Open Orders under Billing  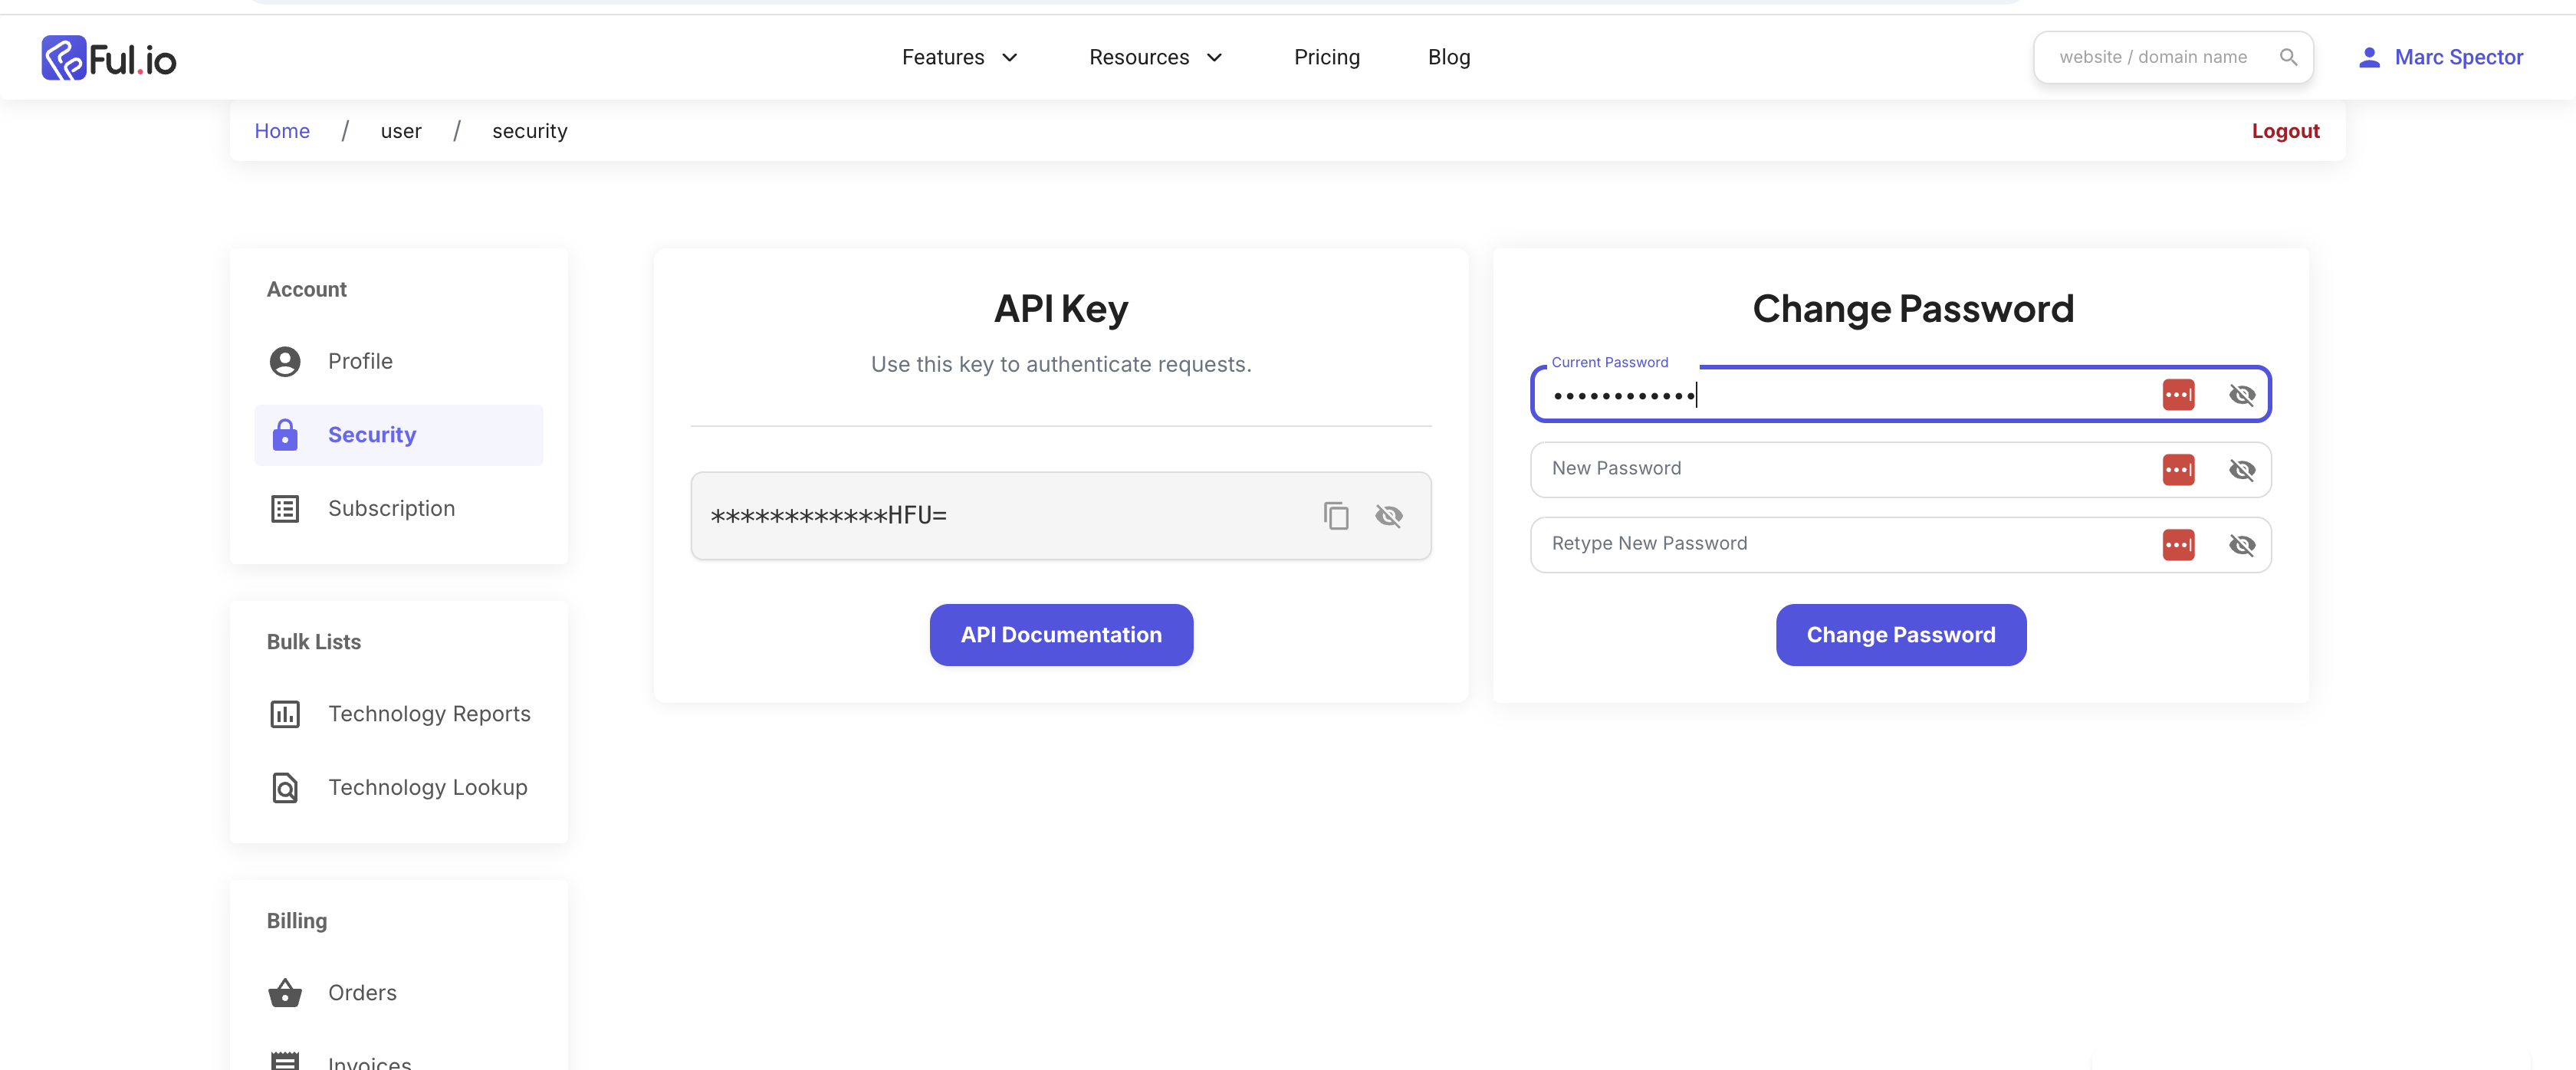coord(399,993)
